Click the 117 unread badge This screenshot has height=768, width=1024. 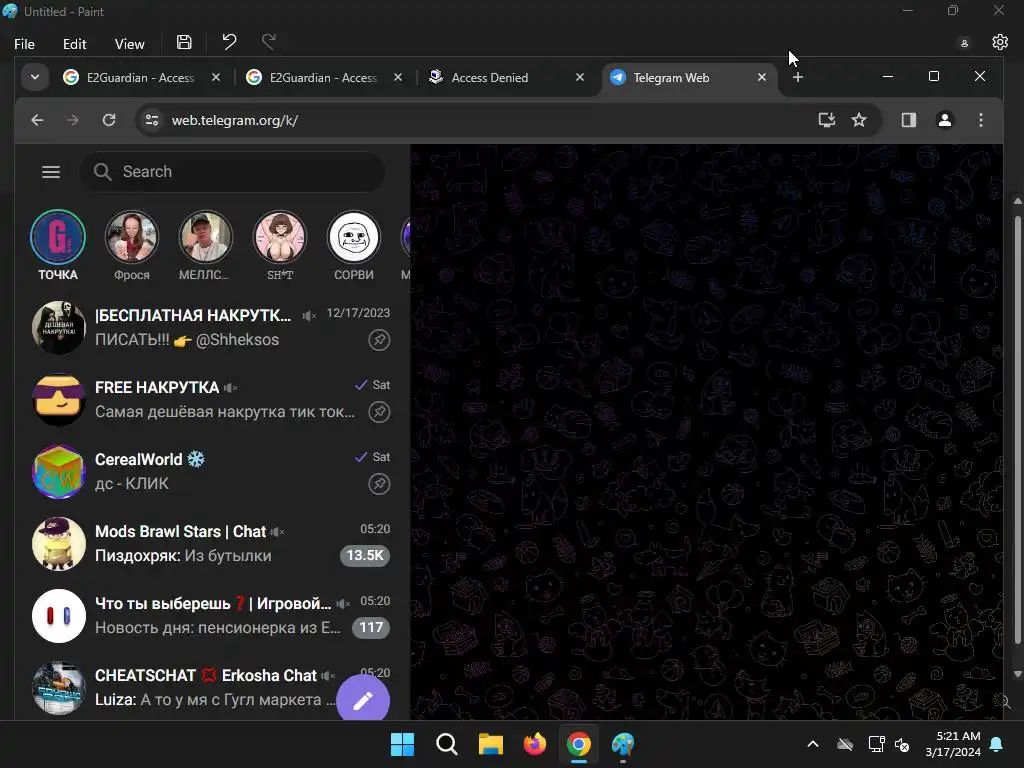point(371,628)
